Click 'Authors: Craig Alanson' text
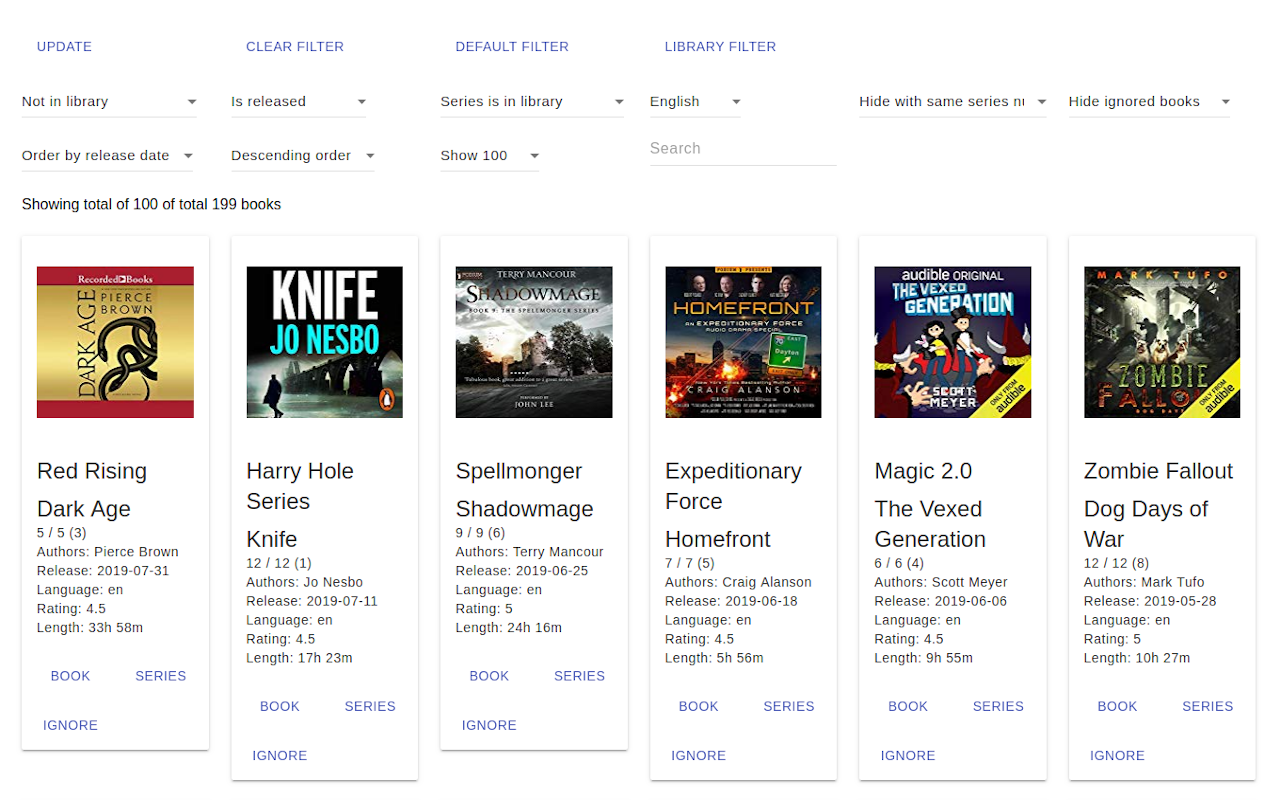1280x800 pixels. coord(739,582)
